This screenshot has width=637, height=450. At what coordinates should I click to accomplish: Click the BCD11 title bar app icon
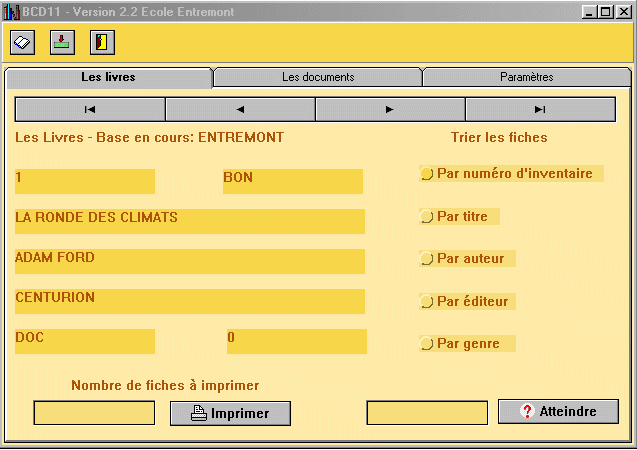tap(12, 10)
